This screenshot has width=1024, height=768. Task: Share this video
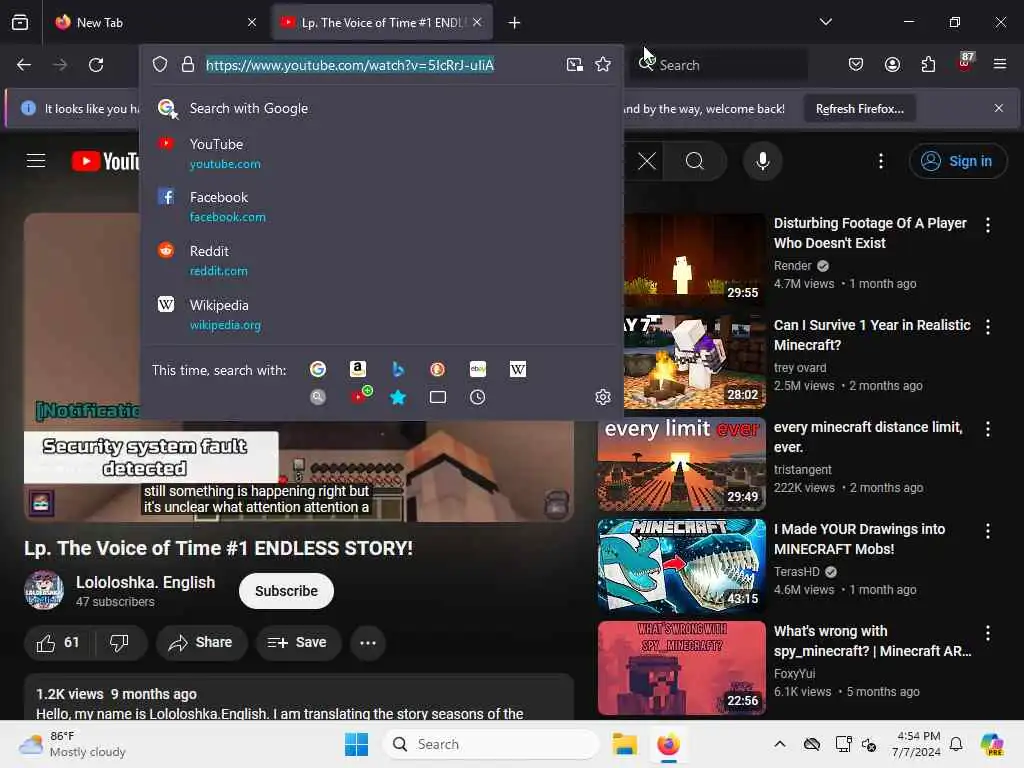(201, 643)
